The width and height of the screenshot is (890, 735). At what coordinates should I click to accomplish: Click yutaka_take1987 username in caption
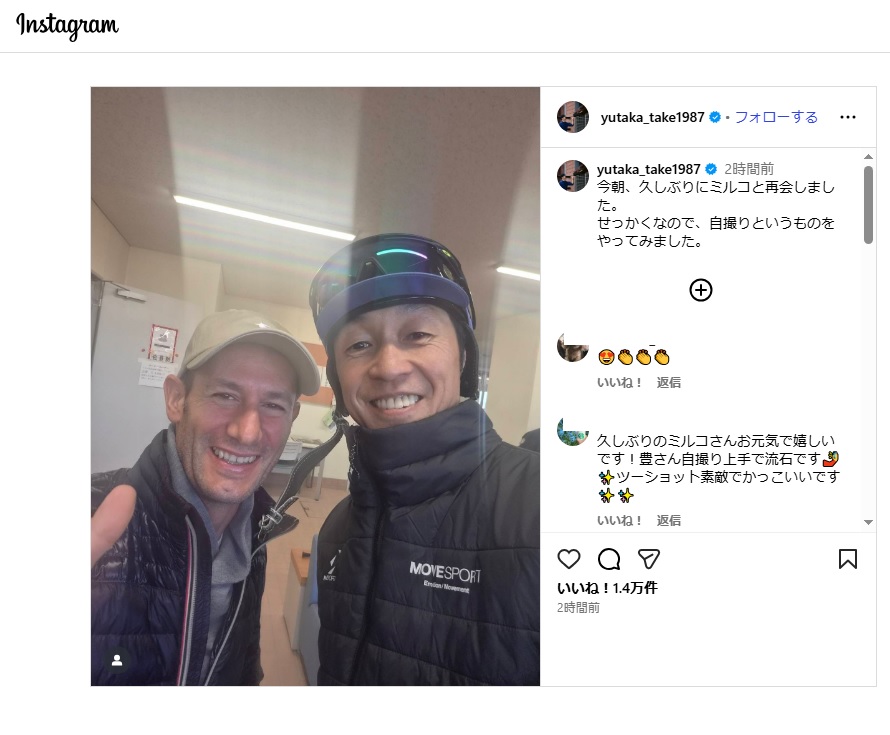click(648, 169)
